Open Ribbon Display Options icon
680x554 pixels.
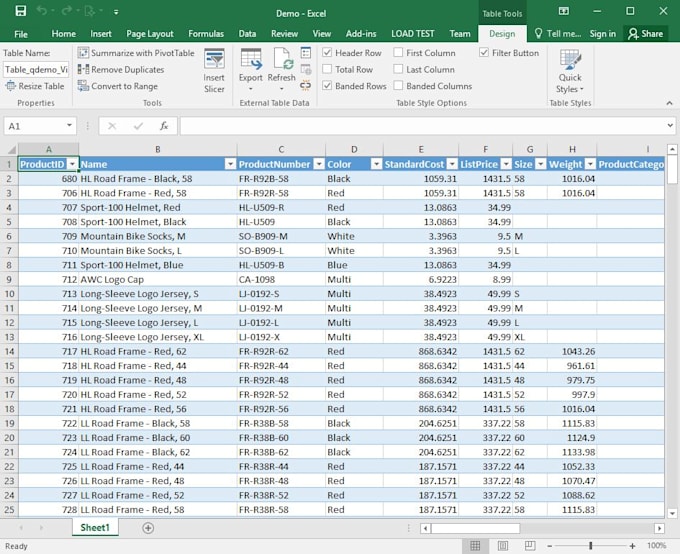[x=564, y=11]
